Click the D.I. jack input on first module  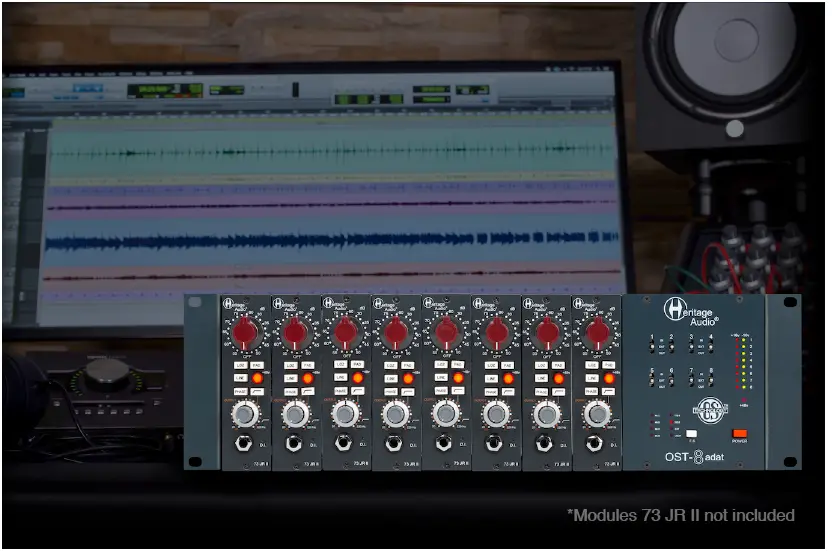point(244,443)
